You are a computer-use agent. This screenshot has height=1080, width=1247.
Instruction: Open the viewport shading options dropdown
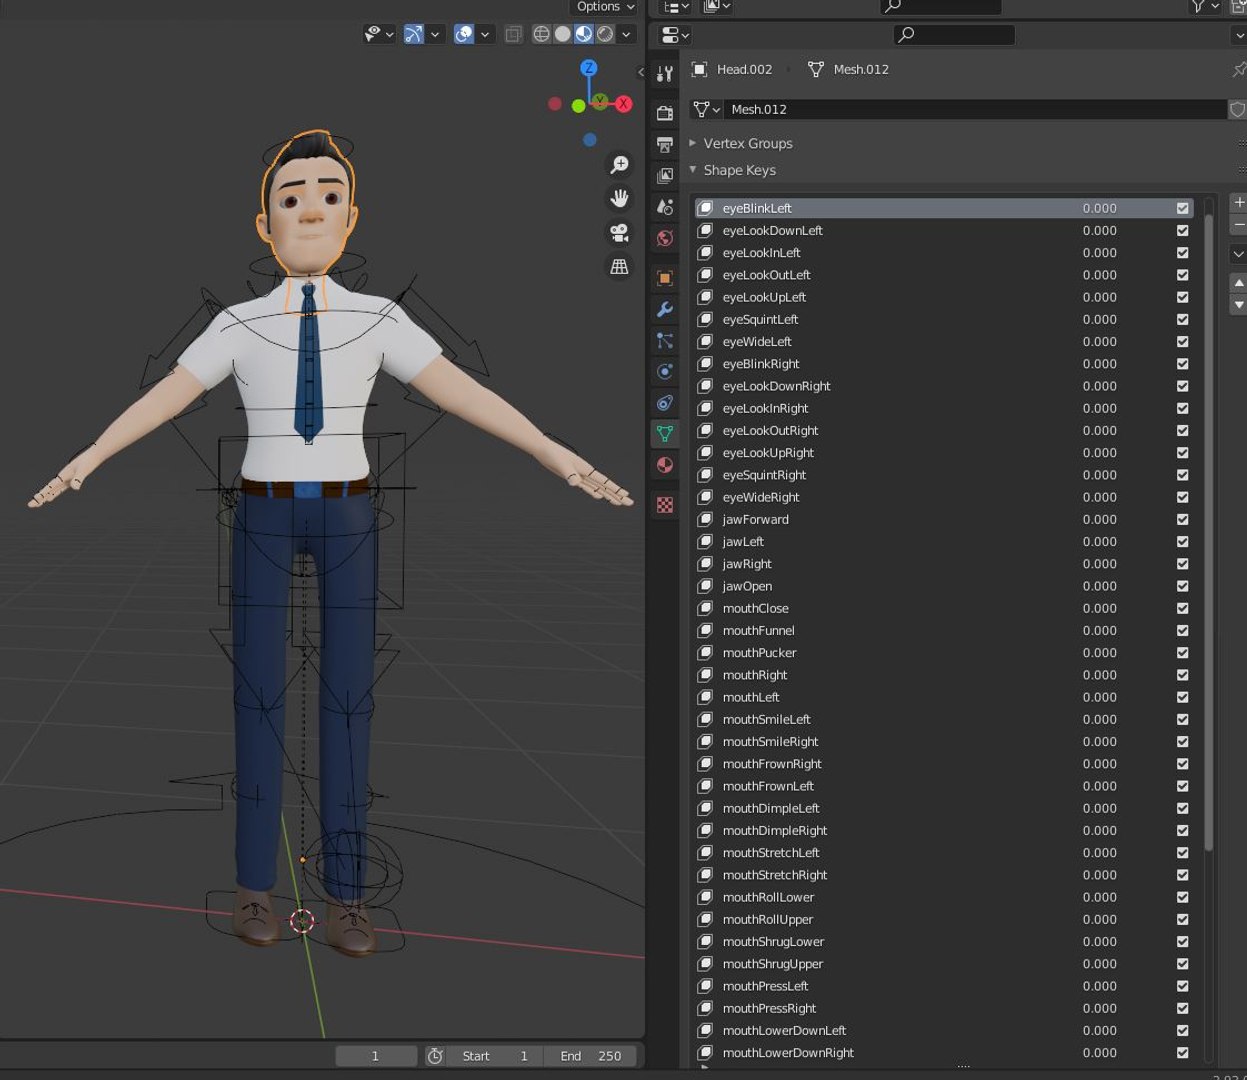[x=627, y=34]
